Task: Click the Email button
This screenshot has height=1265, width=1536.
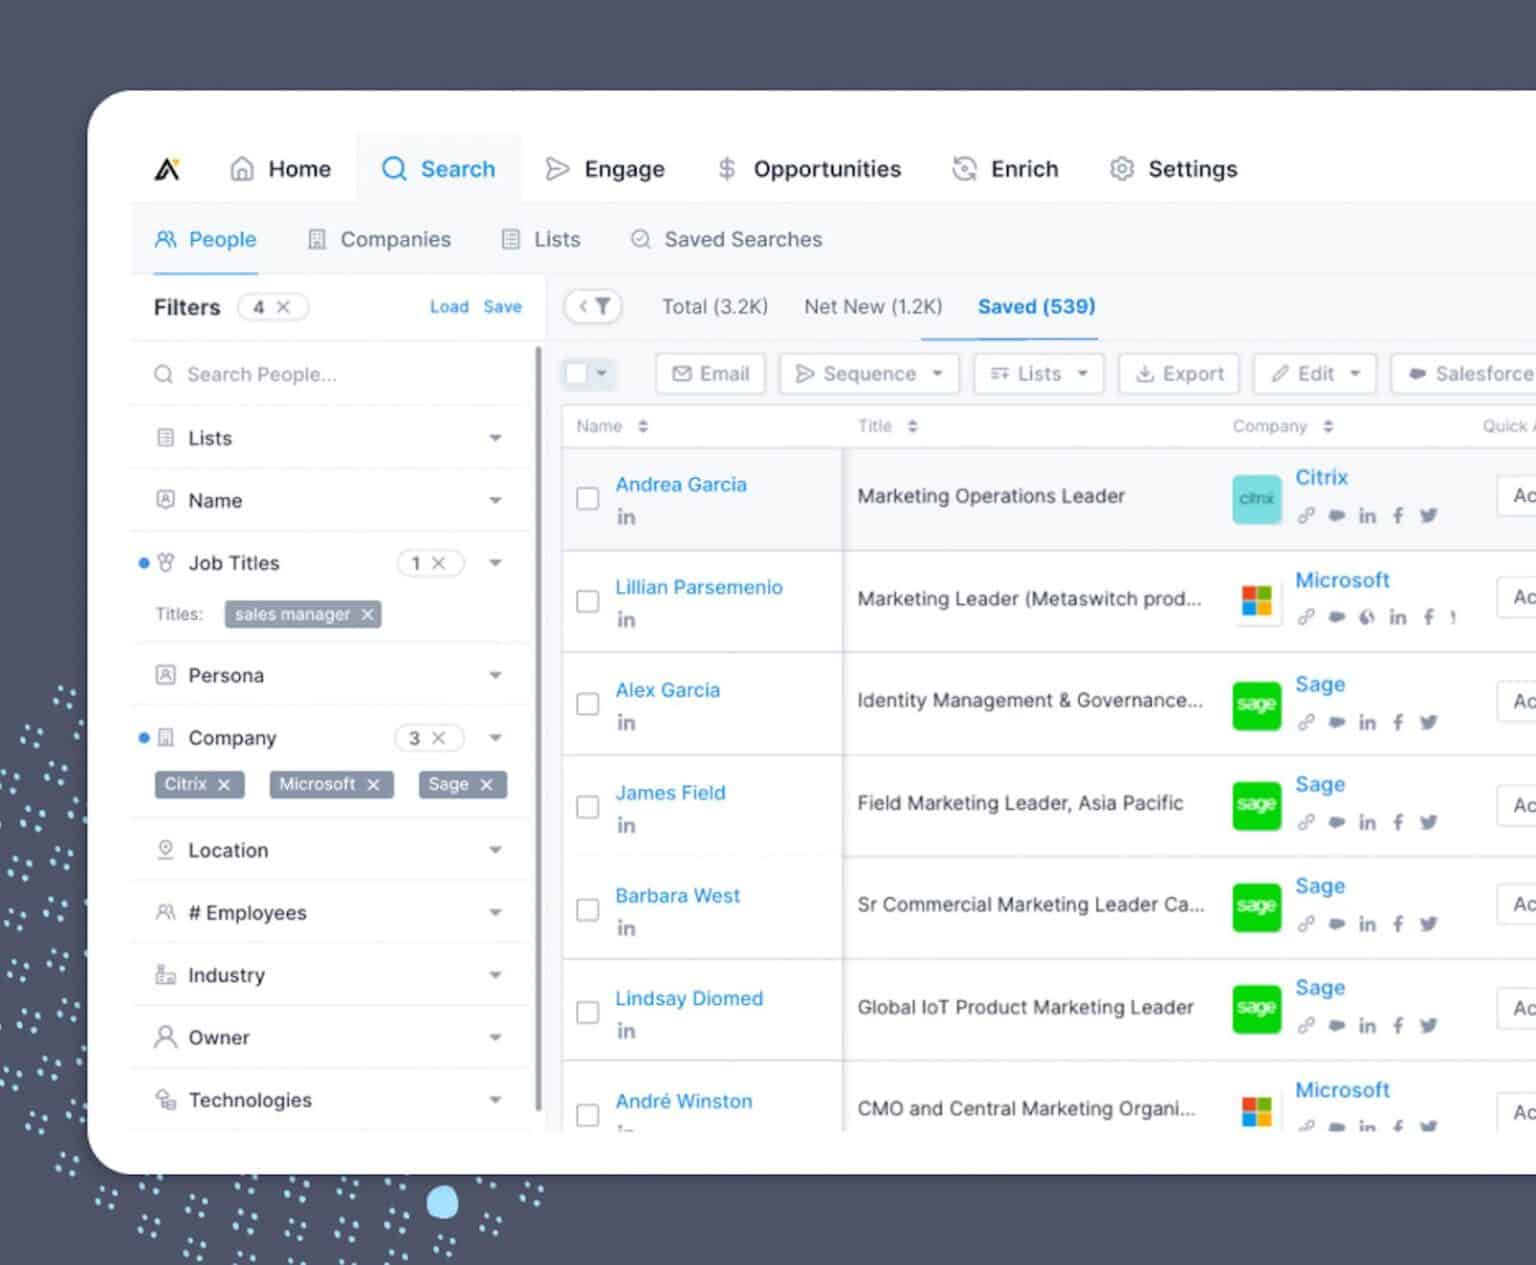Action: [x=711, y=373]
